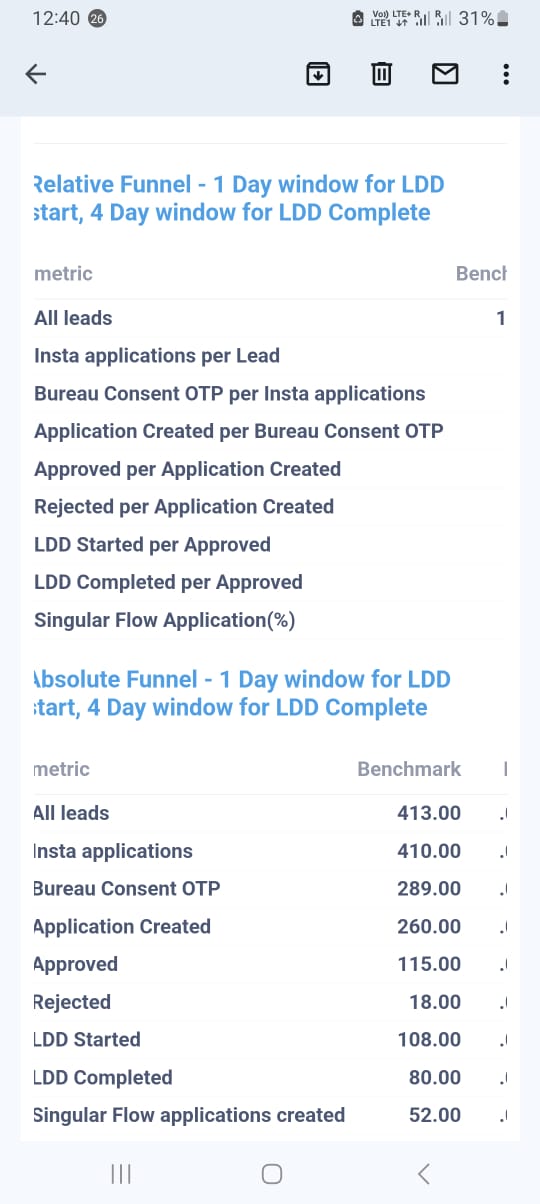Select the Singular Flow applications created row

[270, 1115]
